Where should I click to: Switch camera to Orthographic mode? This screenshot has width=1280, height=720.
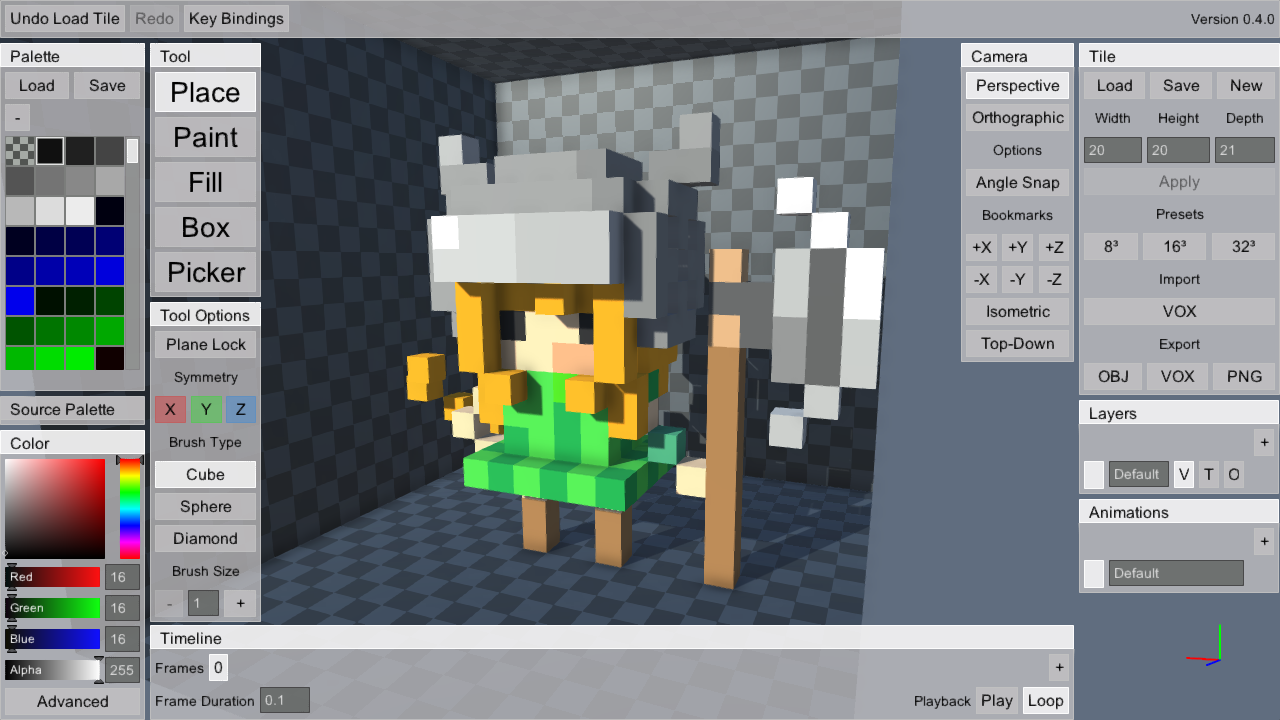[x=1017, y=117]
